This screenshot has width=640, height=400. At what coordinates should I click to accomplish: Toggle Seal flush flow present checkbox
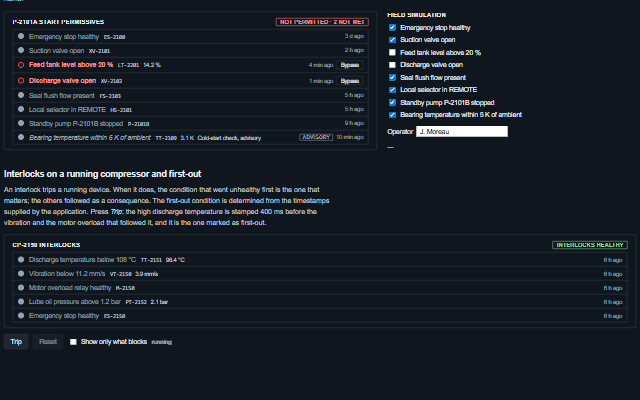(392, 78)
